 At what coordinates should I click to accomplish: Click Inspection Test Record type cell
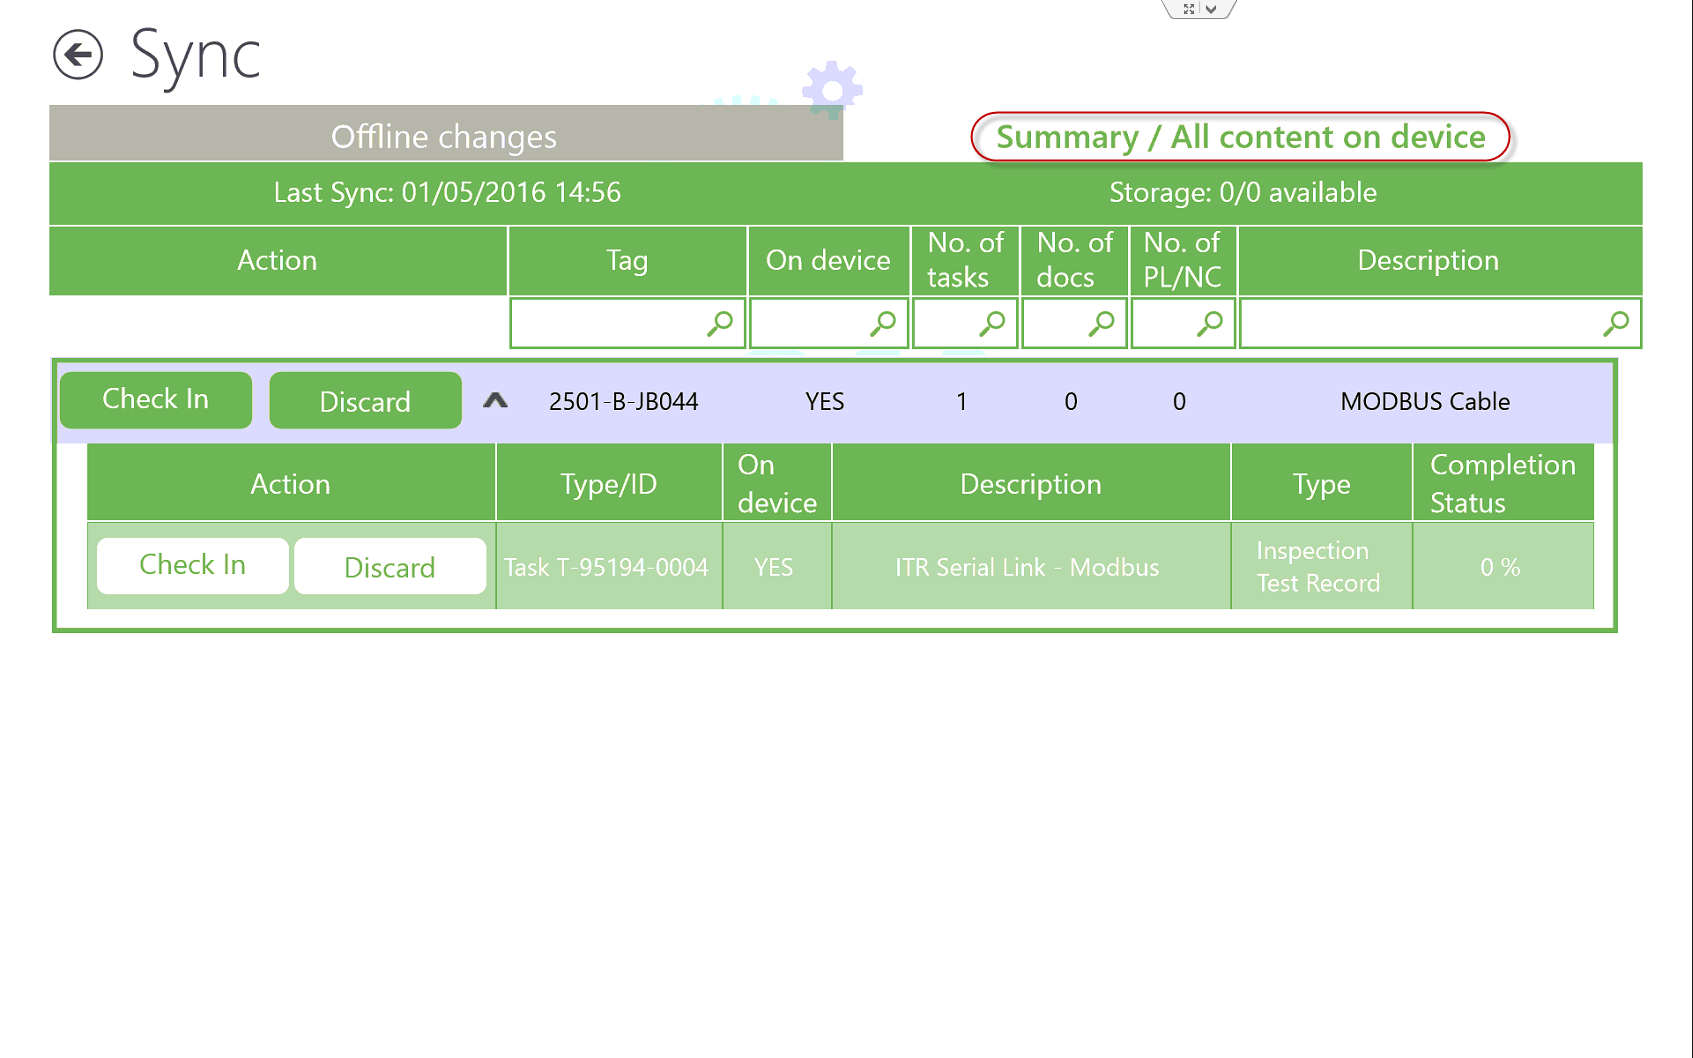click(1320, 567)
